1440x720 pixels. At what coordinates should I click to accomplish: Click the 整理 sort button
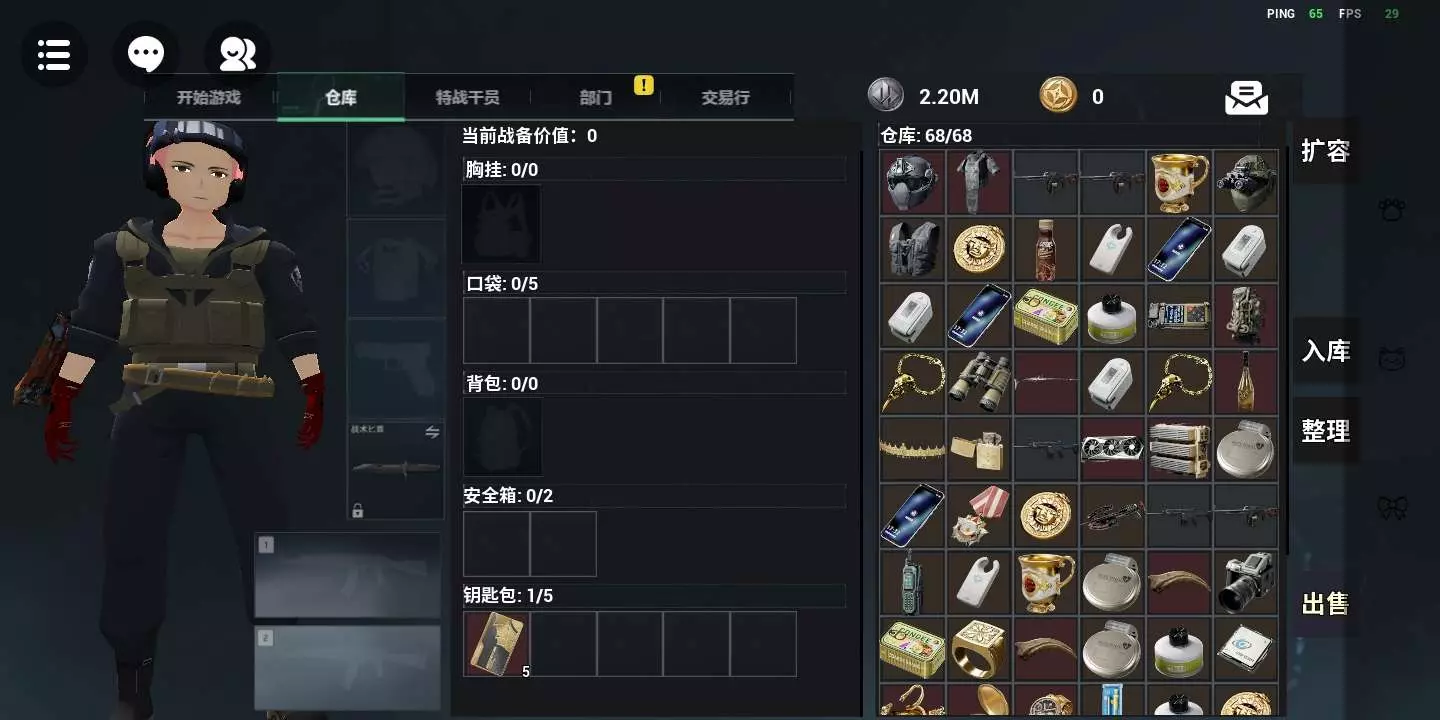coord(1325,431)
